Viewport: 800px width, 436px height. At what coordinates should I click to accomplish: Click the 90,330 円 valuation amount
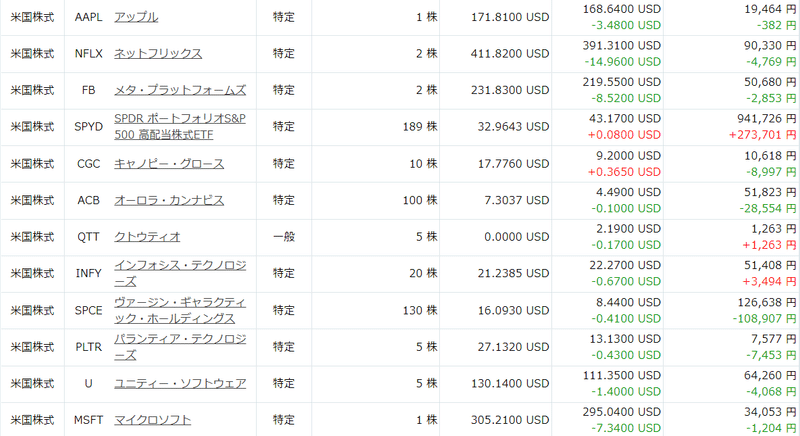770,45
